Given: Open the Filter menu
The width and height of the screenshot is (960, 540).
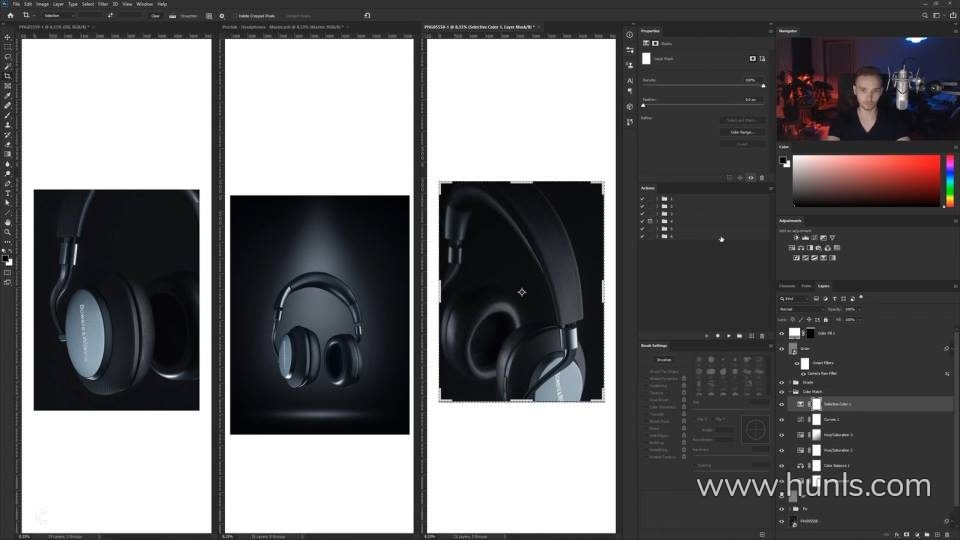Looking at the screenshot, I should (103, 4).
